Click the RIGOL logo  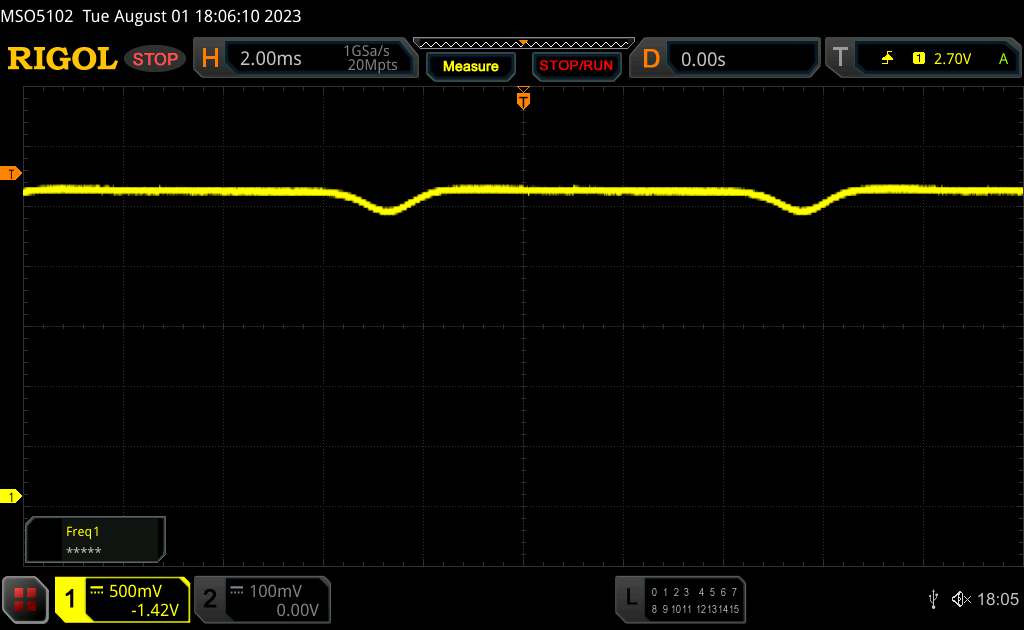[x=62, y=59]
